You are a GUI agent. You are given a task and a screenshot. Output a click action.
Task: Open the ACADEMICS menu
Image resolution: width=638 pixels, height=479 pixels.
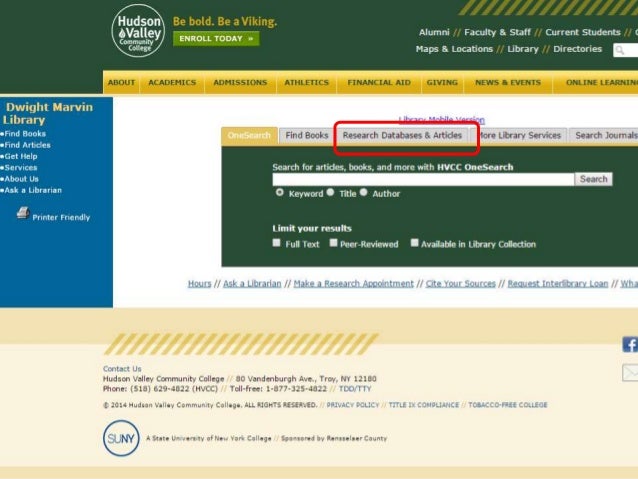point(172,83)
